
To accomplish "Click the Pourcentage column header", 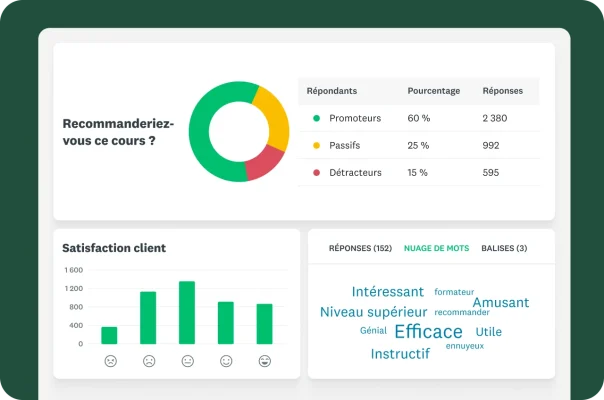I will pos(434,91).
